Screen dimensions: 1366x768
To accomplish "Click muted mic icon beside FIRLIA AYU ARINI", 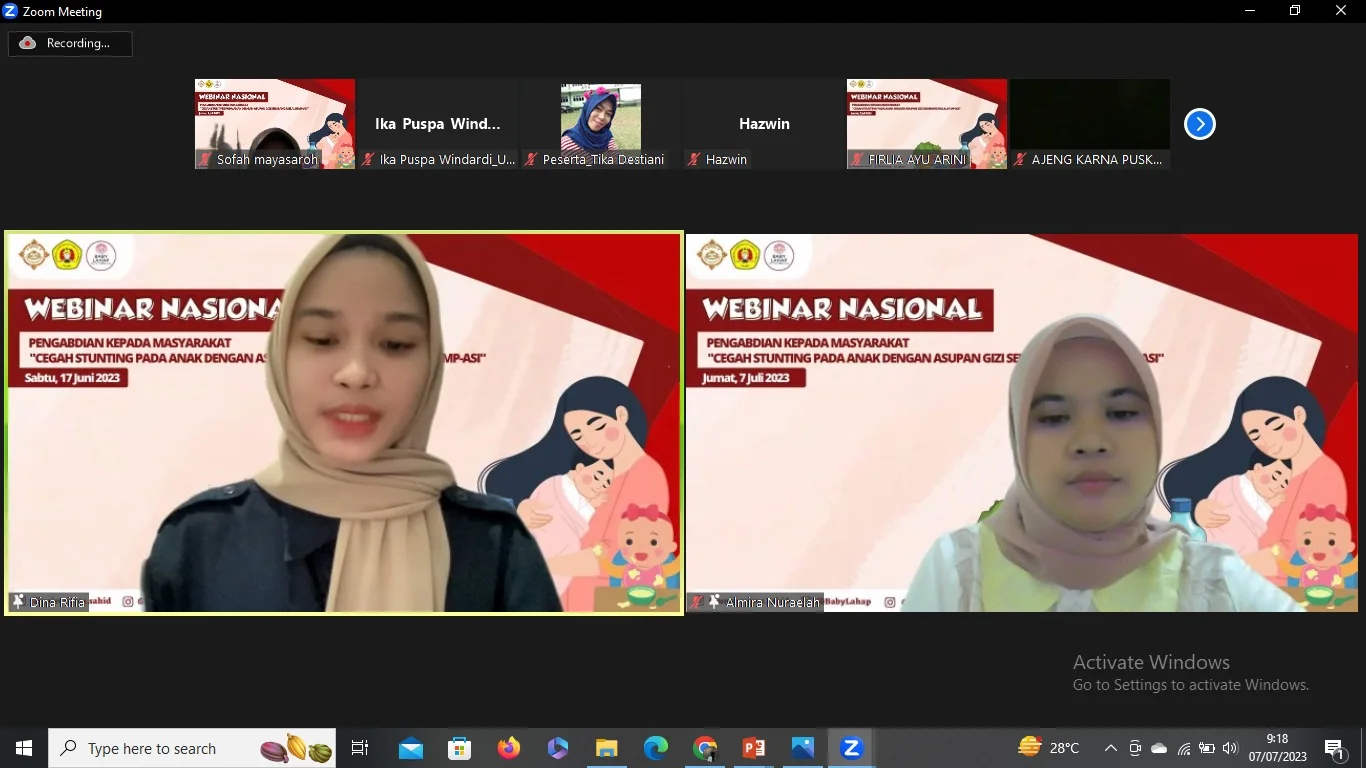I will tap(857, 159).
